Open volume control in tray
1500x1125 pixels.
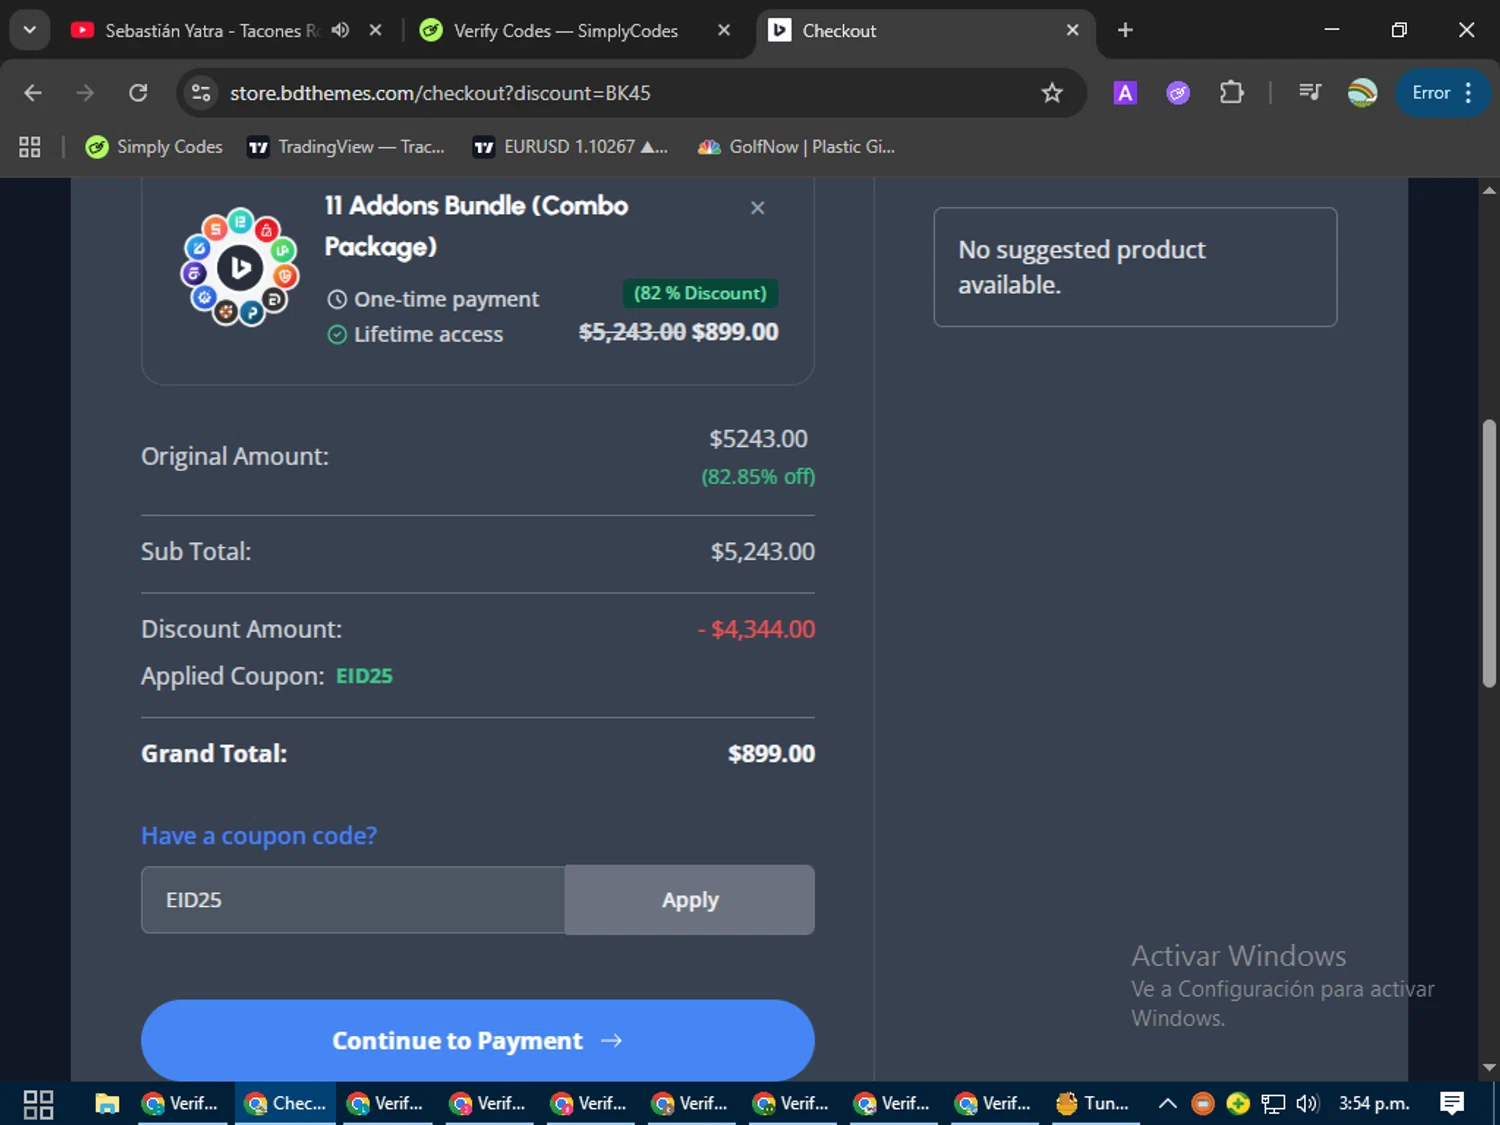(1307, 1104)
